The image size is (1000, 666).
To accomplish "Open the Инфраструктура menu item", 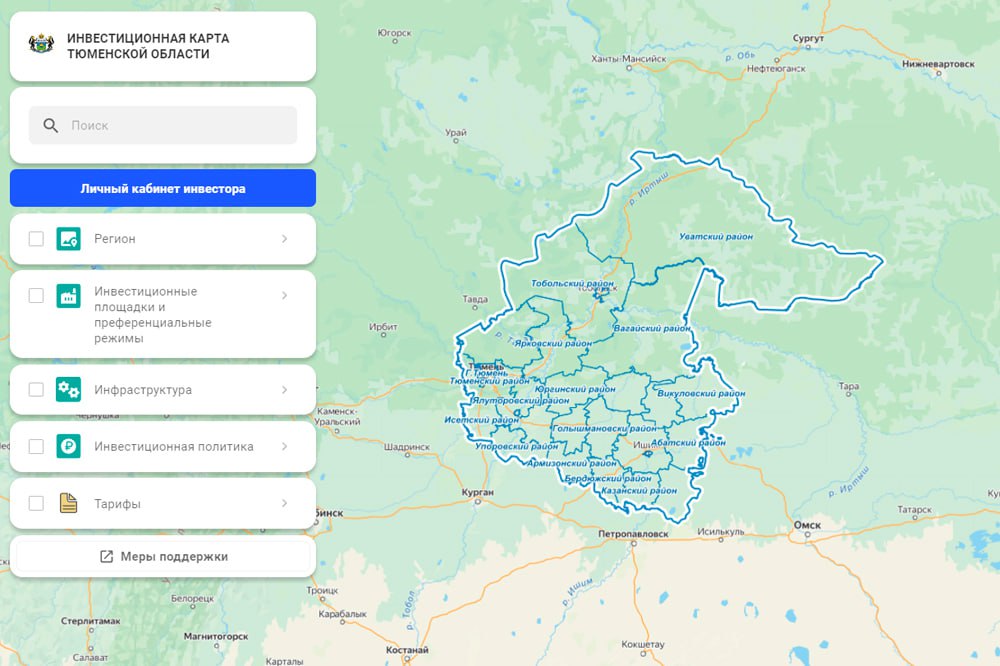I will coord(143,390).
